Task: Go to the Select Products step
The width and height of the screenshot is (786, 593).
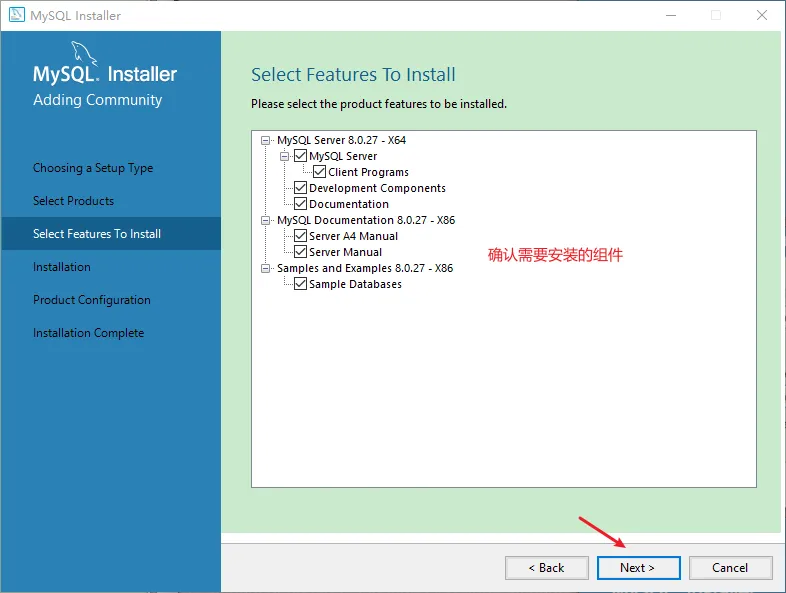Action: point(73,201)
